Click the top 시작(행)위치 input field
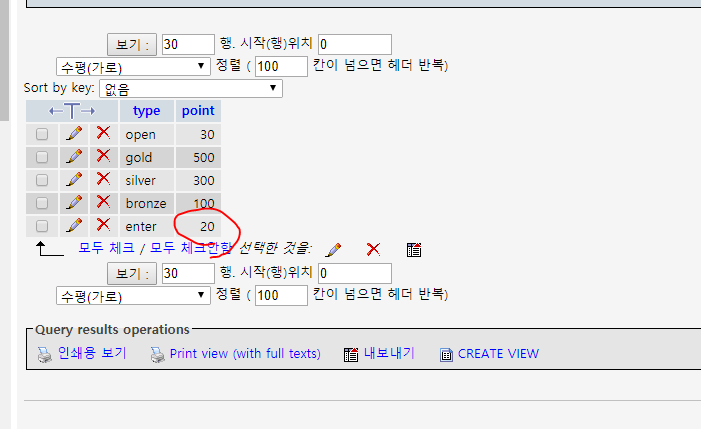 click(354, 44)
